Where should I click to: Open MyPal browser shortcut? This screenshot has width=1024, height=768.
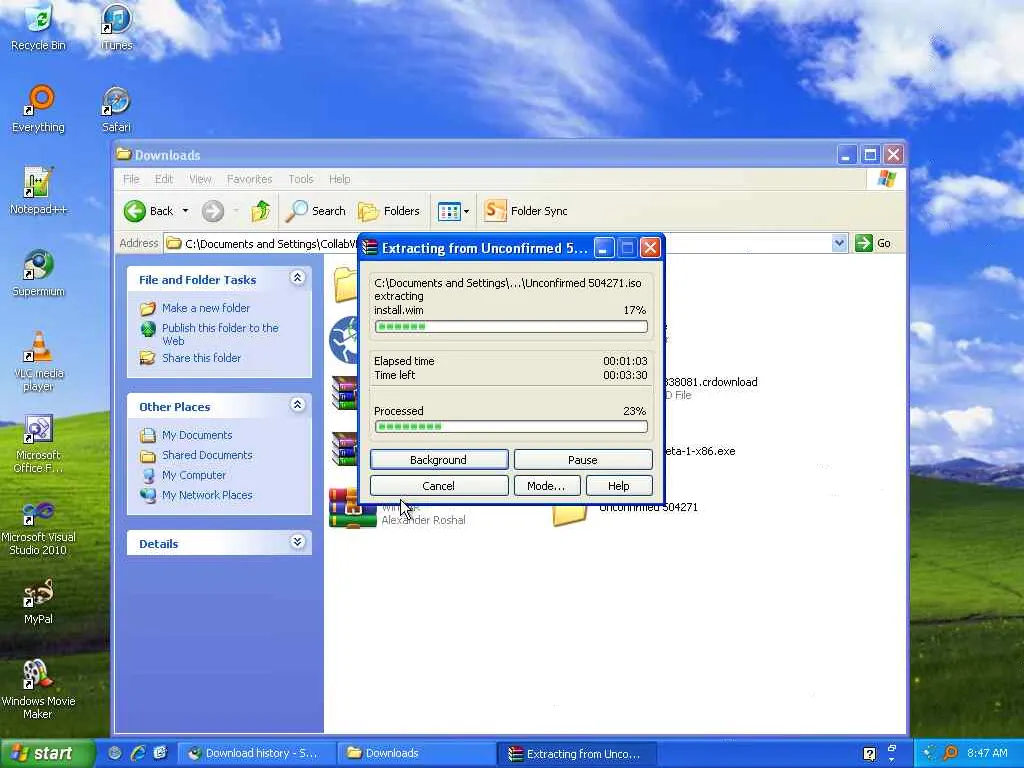[x=38, y=601]
